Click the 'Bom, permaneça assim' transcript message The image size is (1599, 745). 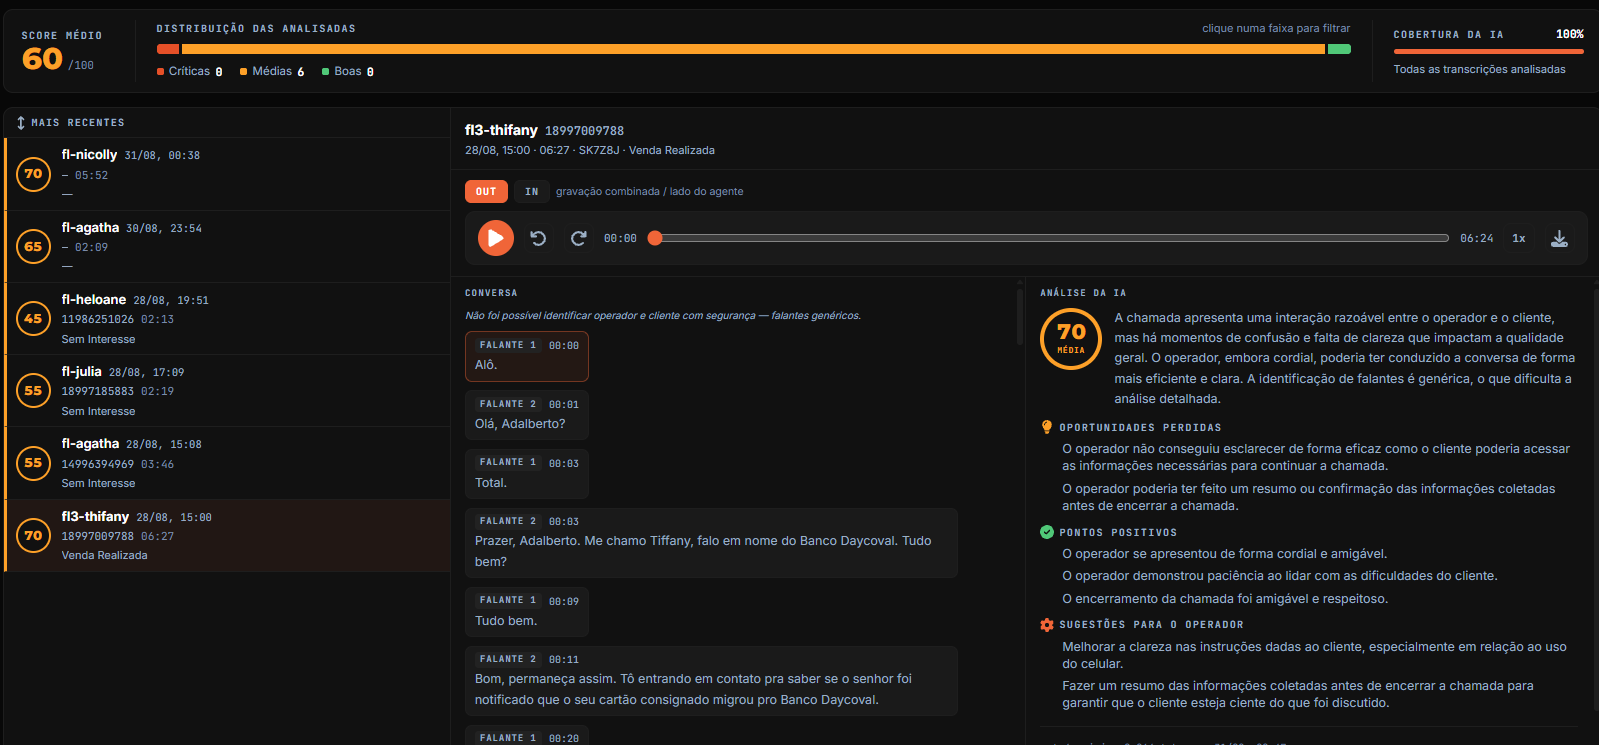(x=711, y=681)
